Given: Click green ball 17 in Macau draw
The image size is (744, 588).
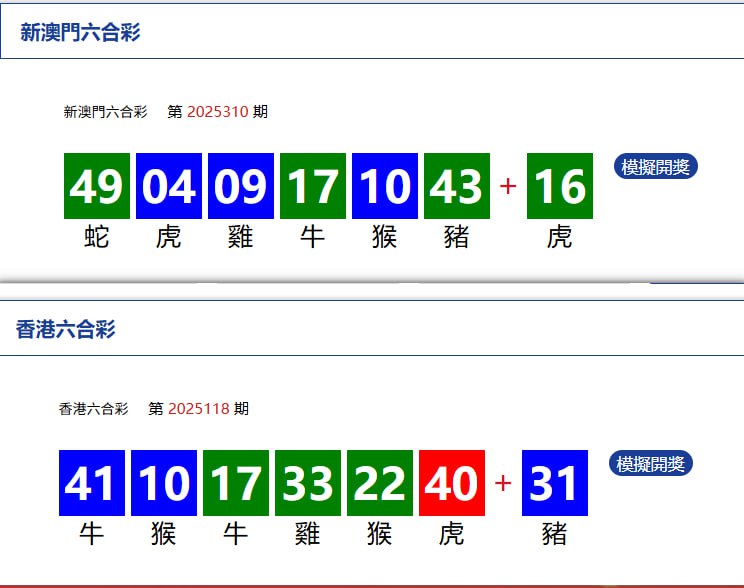Looking at the screenshot, I should pos(313,186).
